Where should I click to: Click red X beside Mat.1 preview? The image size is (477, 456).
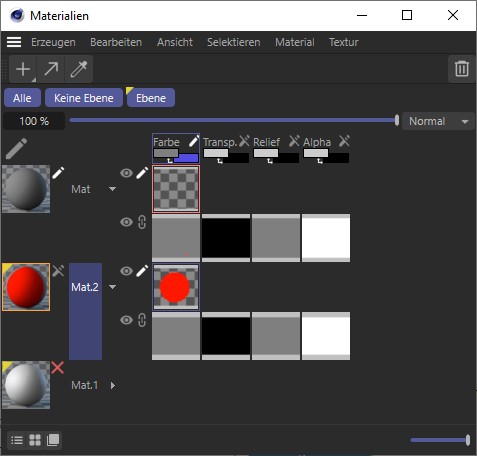[x=58, y=368]
